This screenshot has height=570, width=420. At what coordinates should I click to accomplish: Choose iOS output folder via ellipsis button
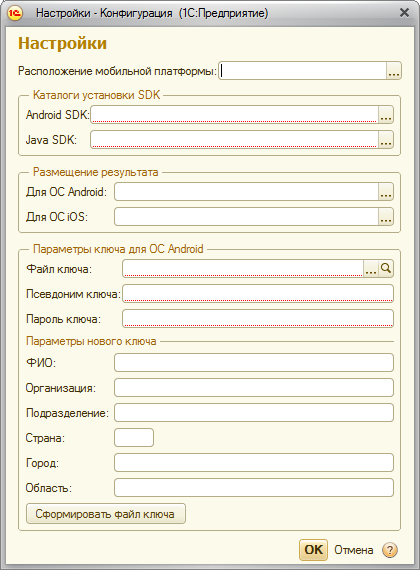386,217
